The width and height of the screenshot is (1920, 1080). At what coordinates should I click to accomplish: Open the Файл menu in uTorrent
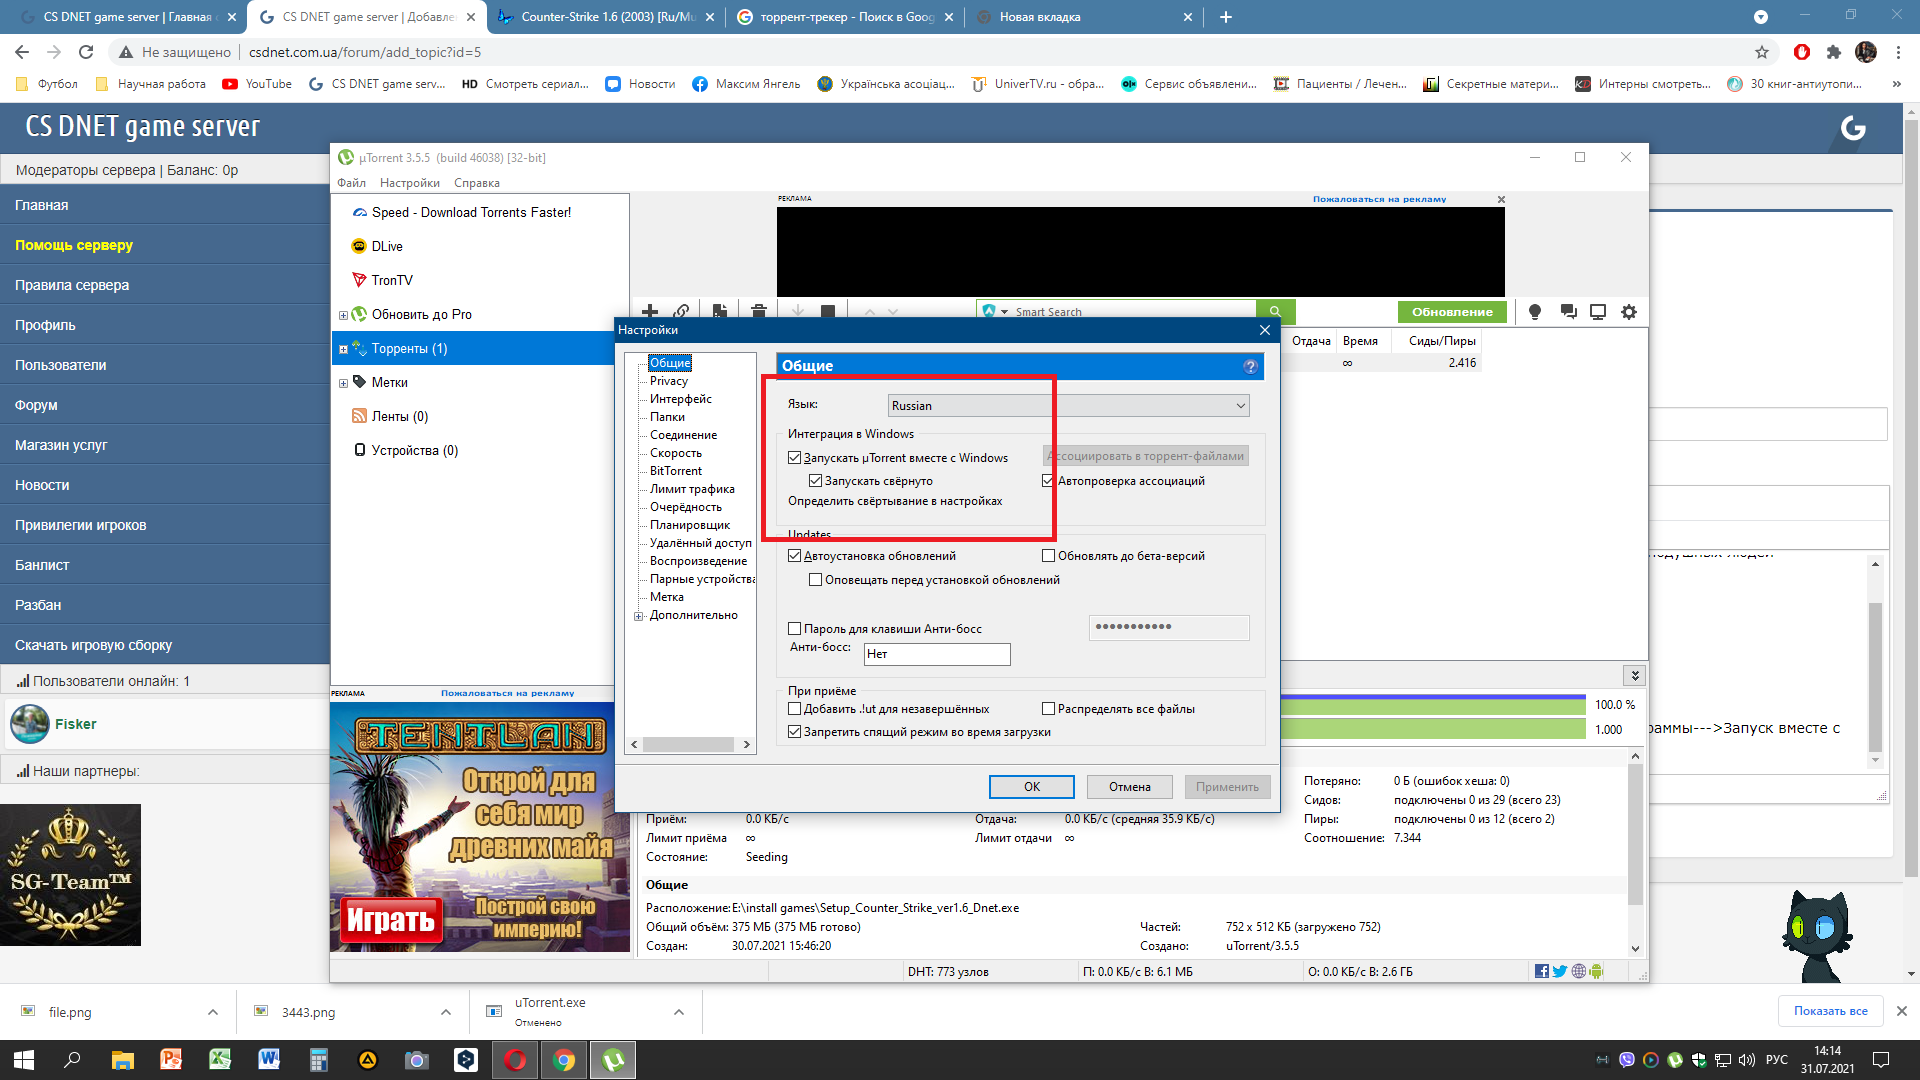click(351, 183)
